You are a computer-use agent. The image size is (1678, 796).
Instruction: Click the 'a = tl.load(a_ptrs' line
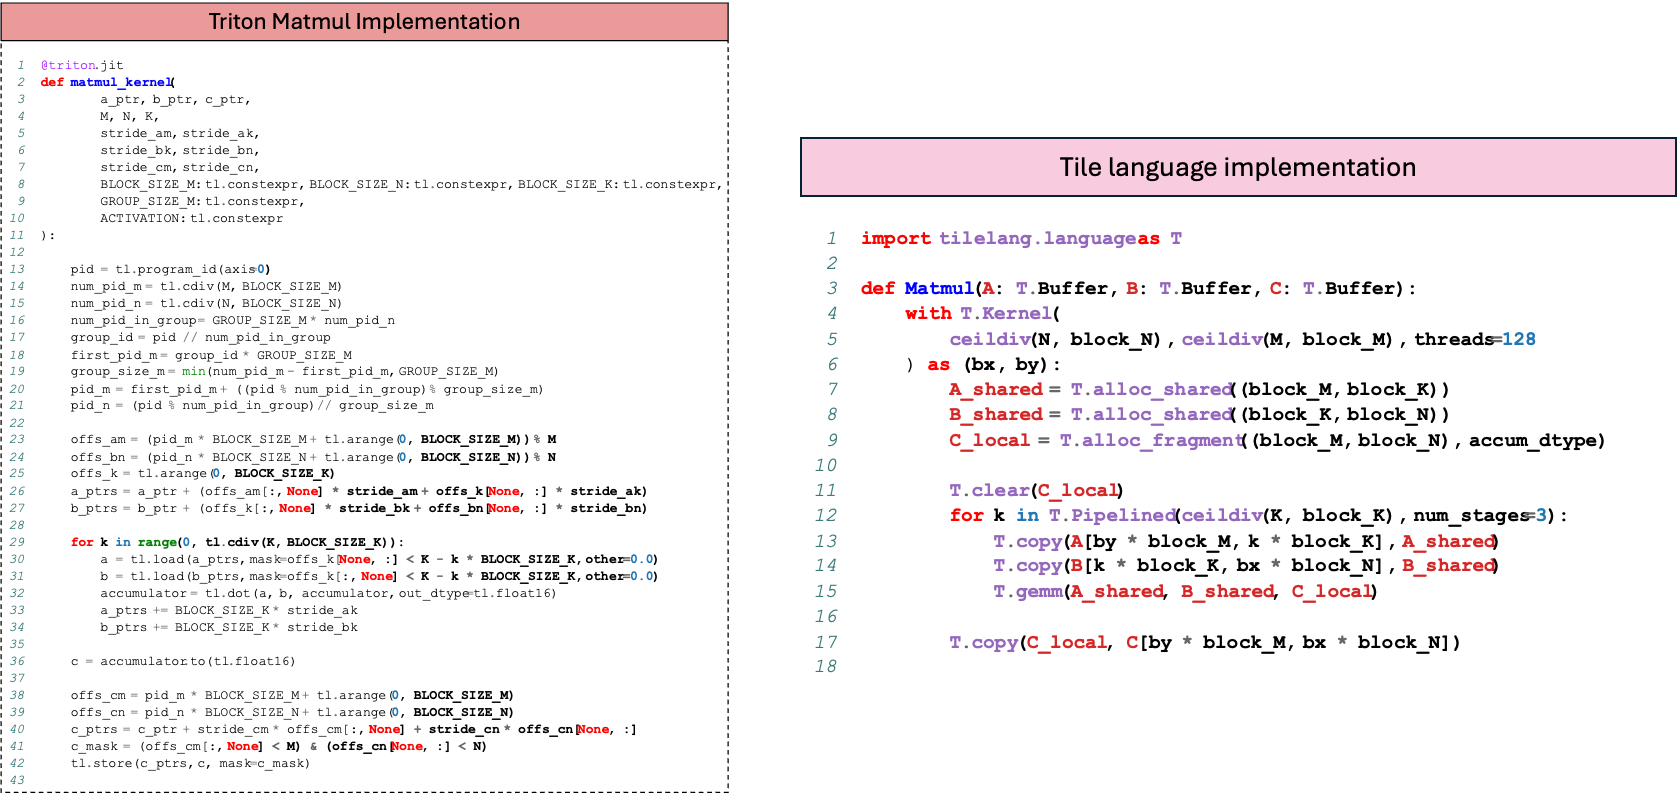click(x=379, y=559)
